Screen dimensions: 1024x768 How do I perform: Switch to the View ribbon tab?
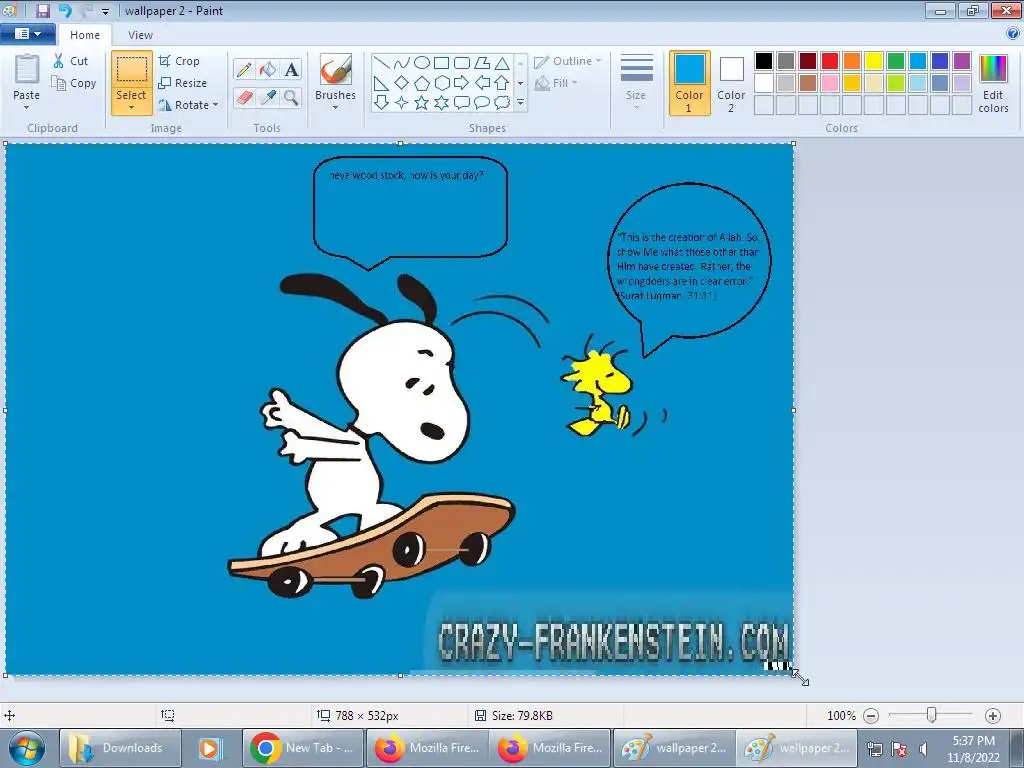(x=140, y=35)
